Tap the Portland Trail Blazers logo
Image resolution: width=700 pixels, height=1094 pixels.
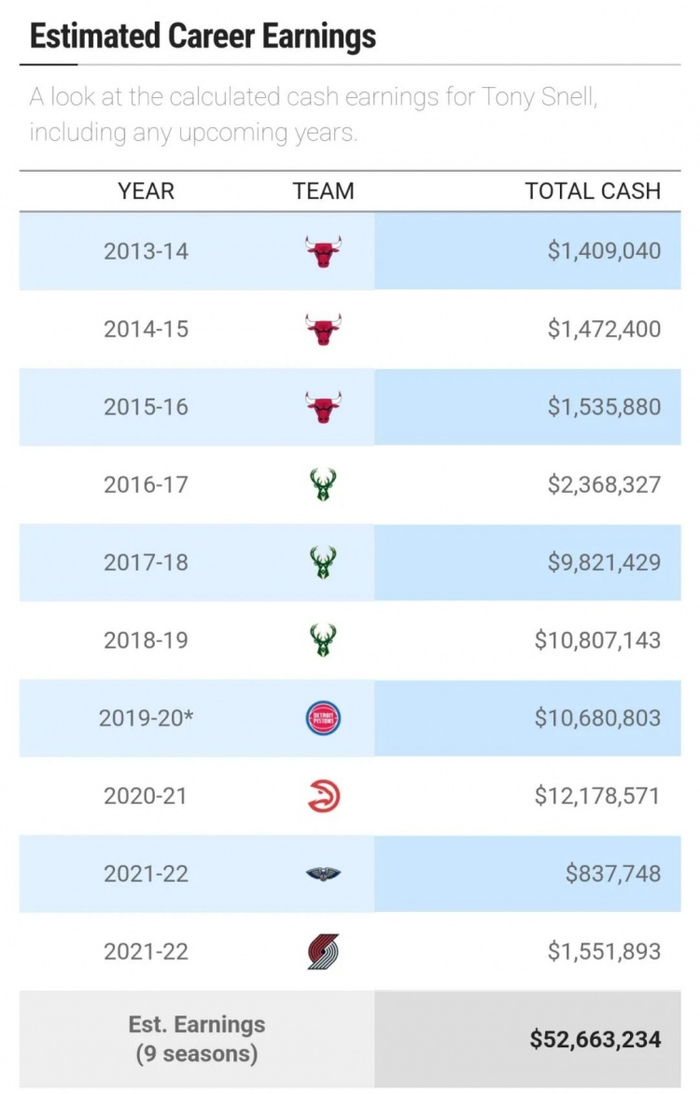click(323, 951)
